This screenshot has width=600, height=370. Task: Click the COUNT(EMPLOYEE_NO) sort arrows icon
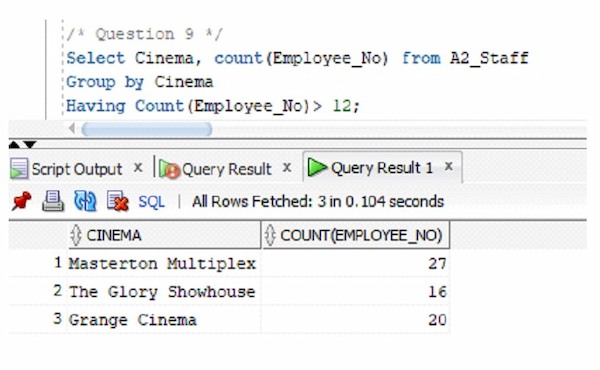(270, 235)
